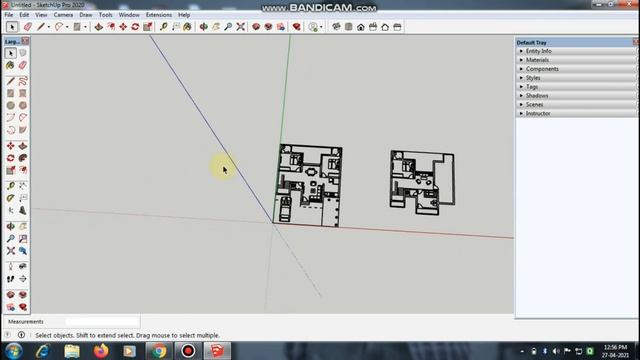The image size is (640, 360).
Task: Expand the Materials panel
Action: [x=576, y=60]
